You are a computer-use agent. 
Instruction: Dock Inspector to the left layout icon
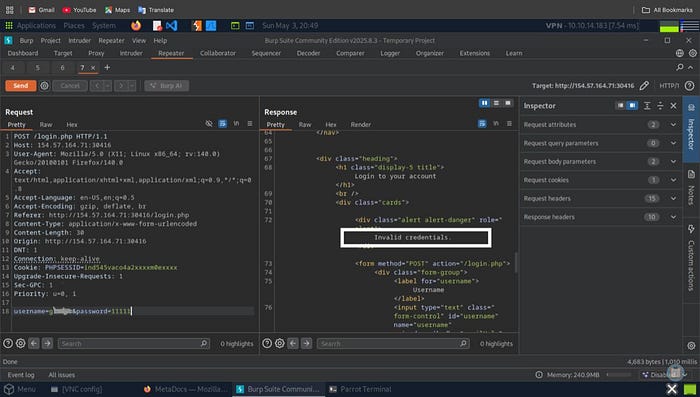tap(620, 106)
